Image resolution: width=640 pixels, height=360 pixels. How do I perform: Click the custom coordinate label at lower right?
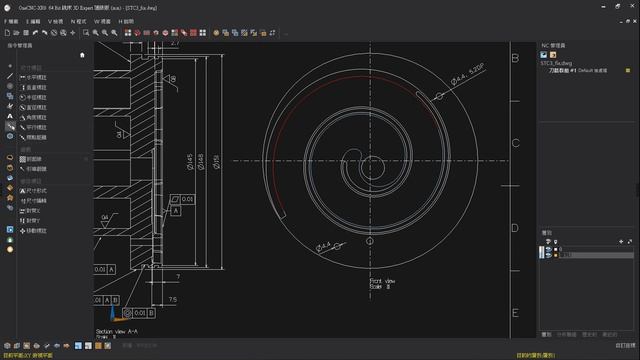625,346
